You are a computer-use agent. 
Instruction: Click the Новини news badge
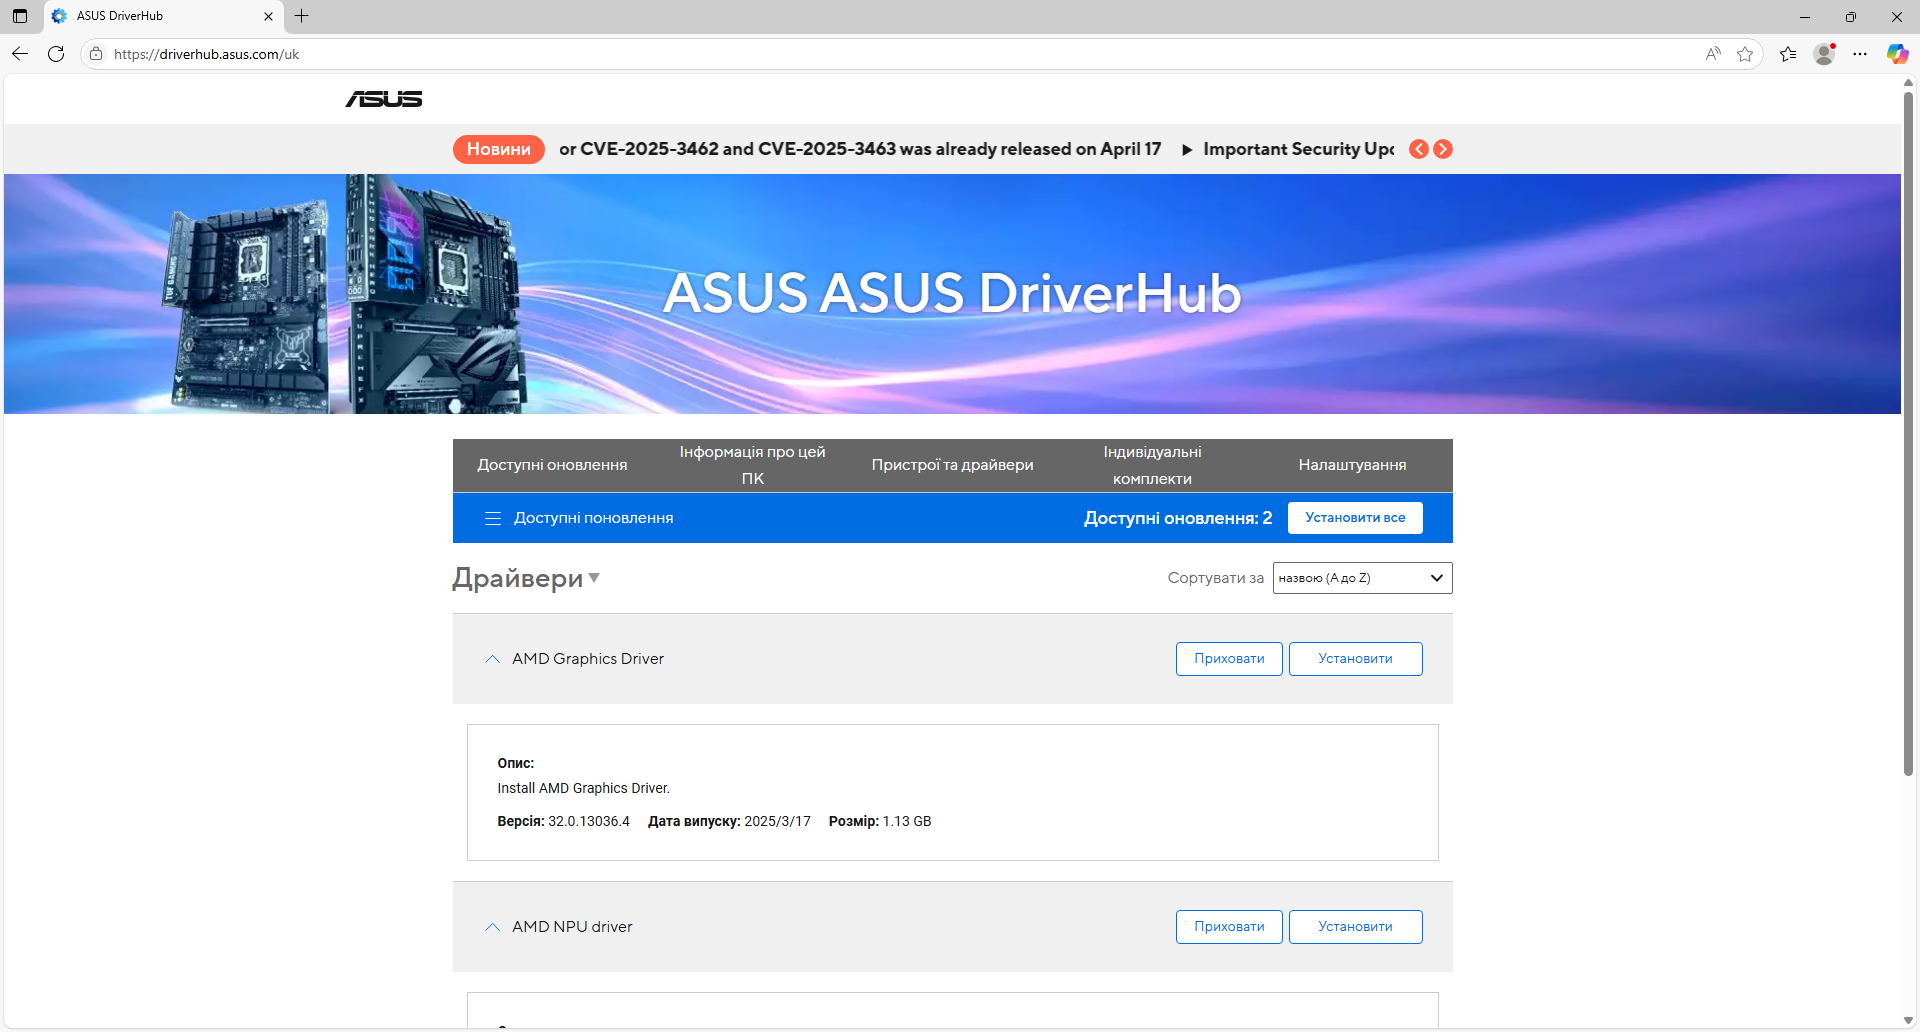[499, 149]
